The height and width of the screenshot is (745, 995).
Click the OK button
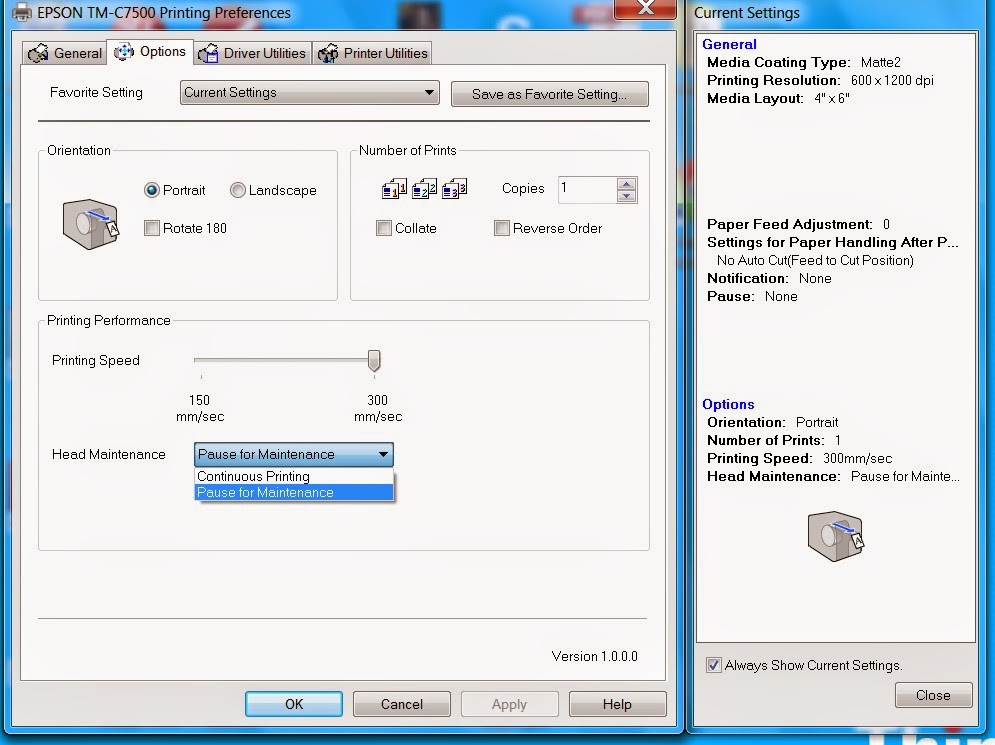294,704
